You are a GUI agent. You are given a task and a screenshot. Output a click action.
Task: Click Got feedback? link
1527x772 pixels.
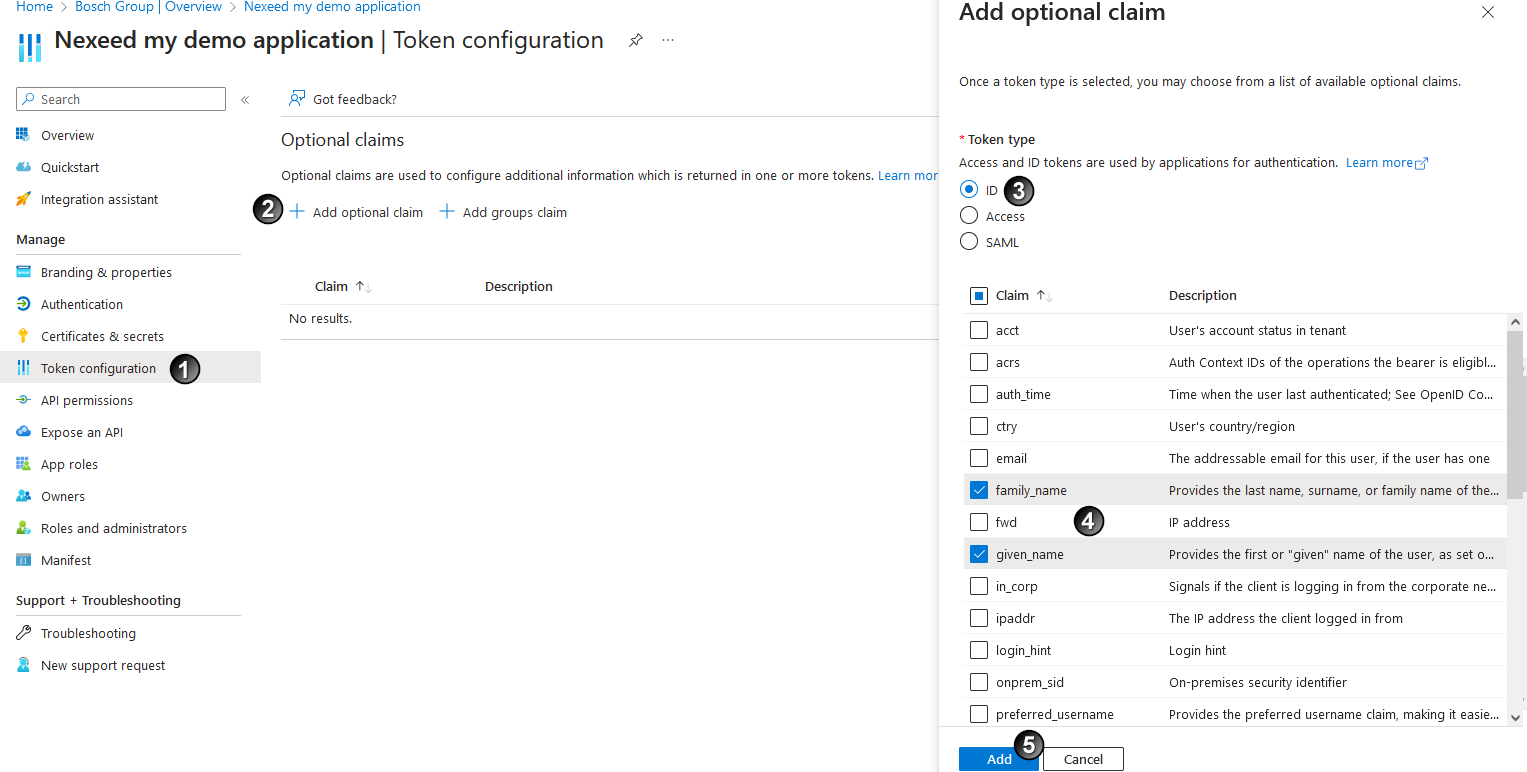[343, 99]
